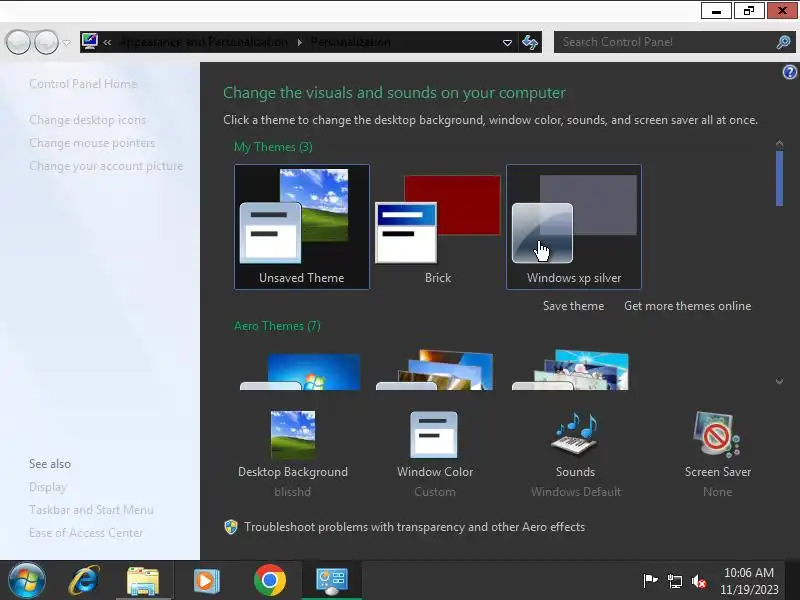Open the Windows Start button
800x600 pixels.
coord(27,581)
